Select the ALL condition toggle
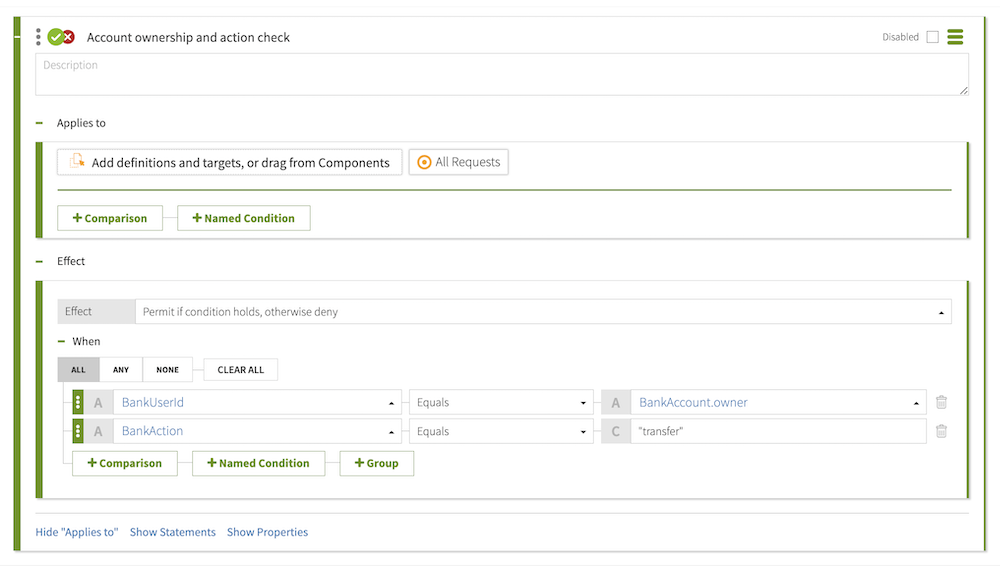Viewport: 1000px width, 566px height. click(x=78, y=370)
